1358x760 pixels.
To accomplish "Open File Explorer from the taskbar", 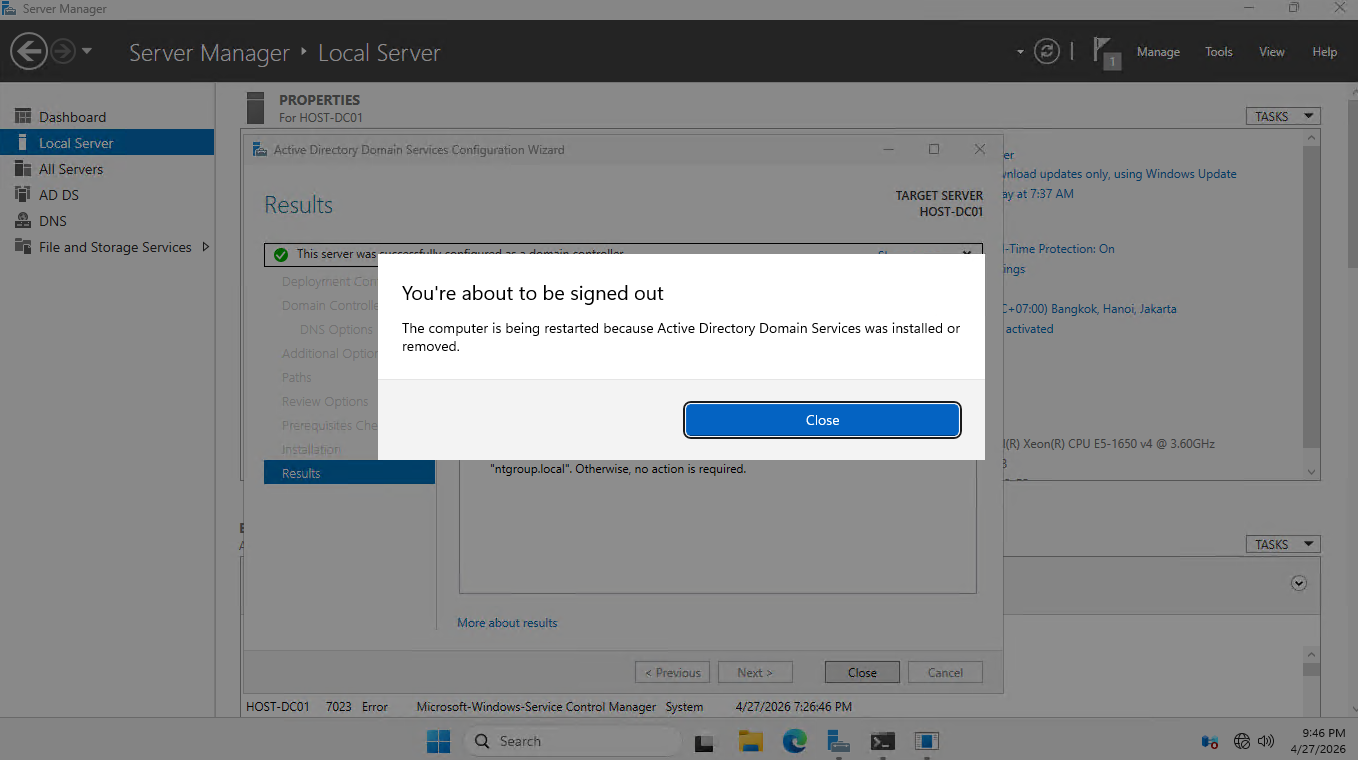I will (750, 741).
